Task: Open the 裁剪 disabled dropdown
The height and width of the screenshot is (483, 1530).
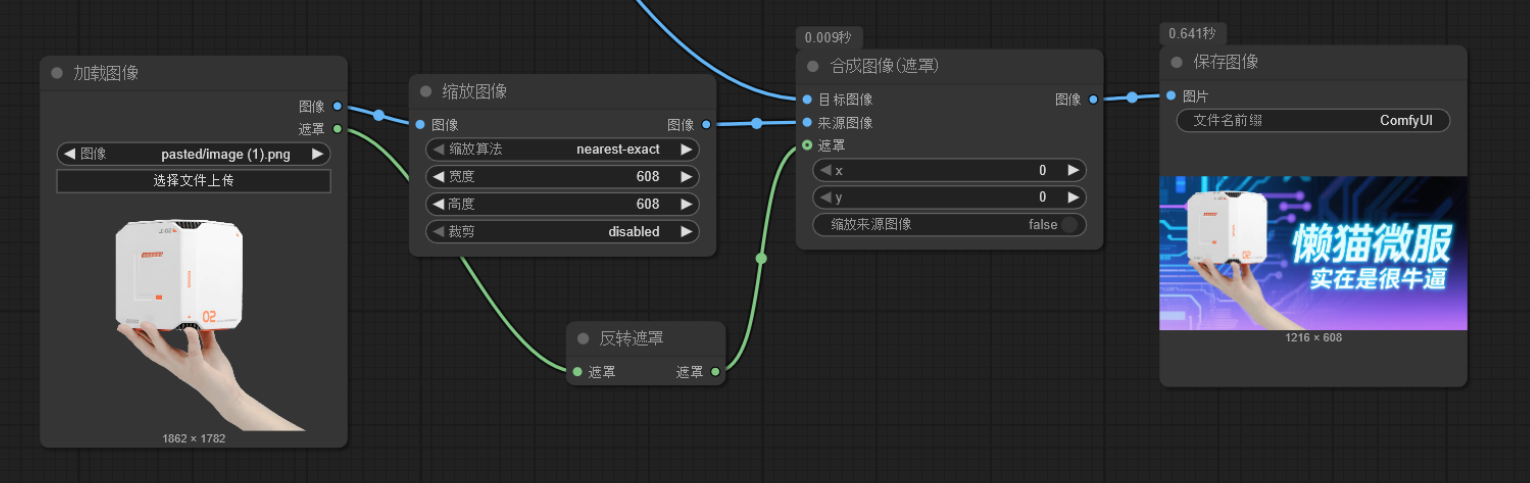Action: pos(563,231)
